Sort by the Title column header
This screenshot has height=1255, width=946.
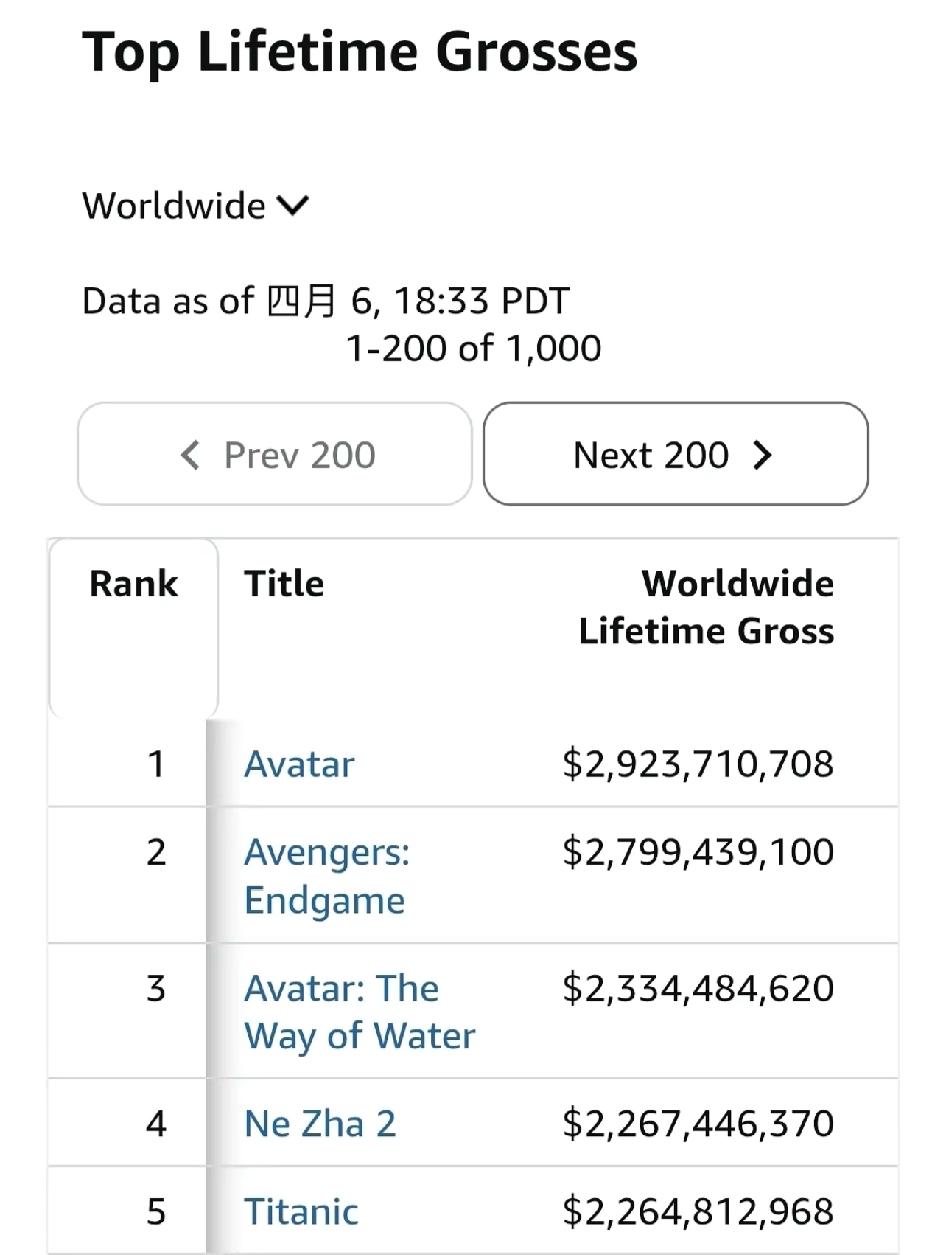click(x=284, y=584)
